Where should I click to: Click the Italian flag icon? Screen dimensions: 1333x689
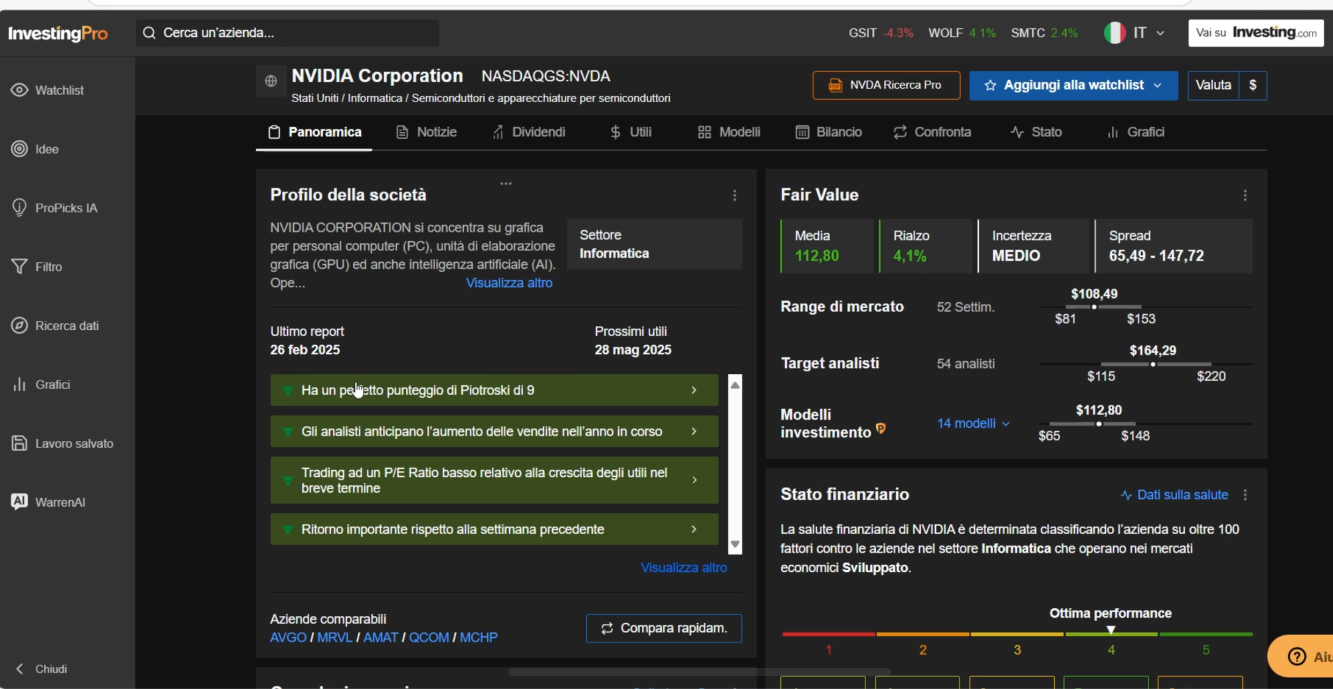point(1115,33)
